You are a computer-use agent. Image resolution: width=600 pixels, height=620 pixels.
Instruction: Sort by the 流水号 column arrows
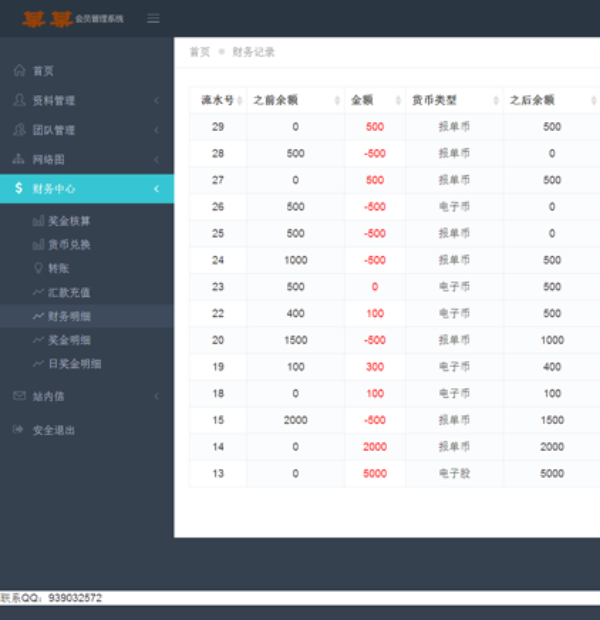(x=239, y=100)
